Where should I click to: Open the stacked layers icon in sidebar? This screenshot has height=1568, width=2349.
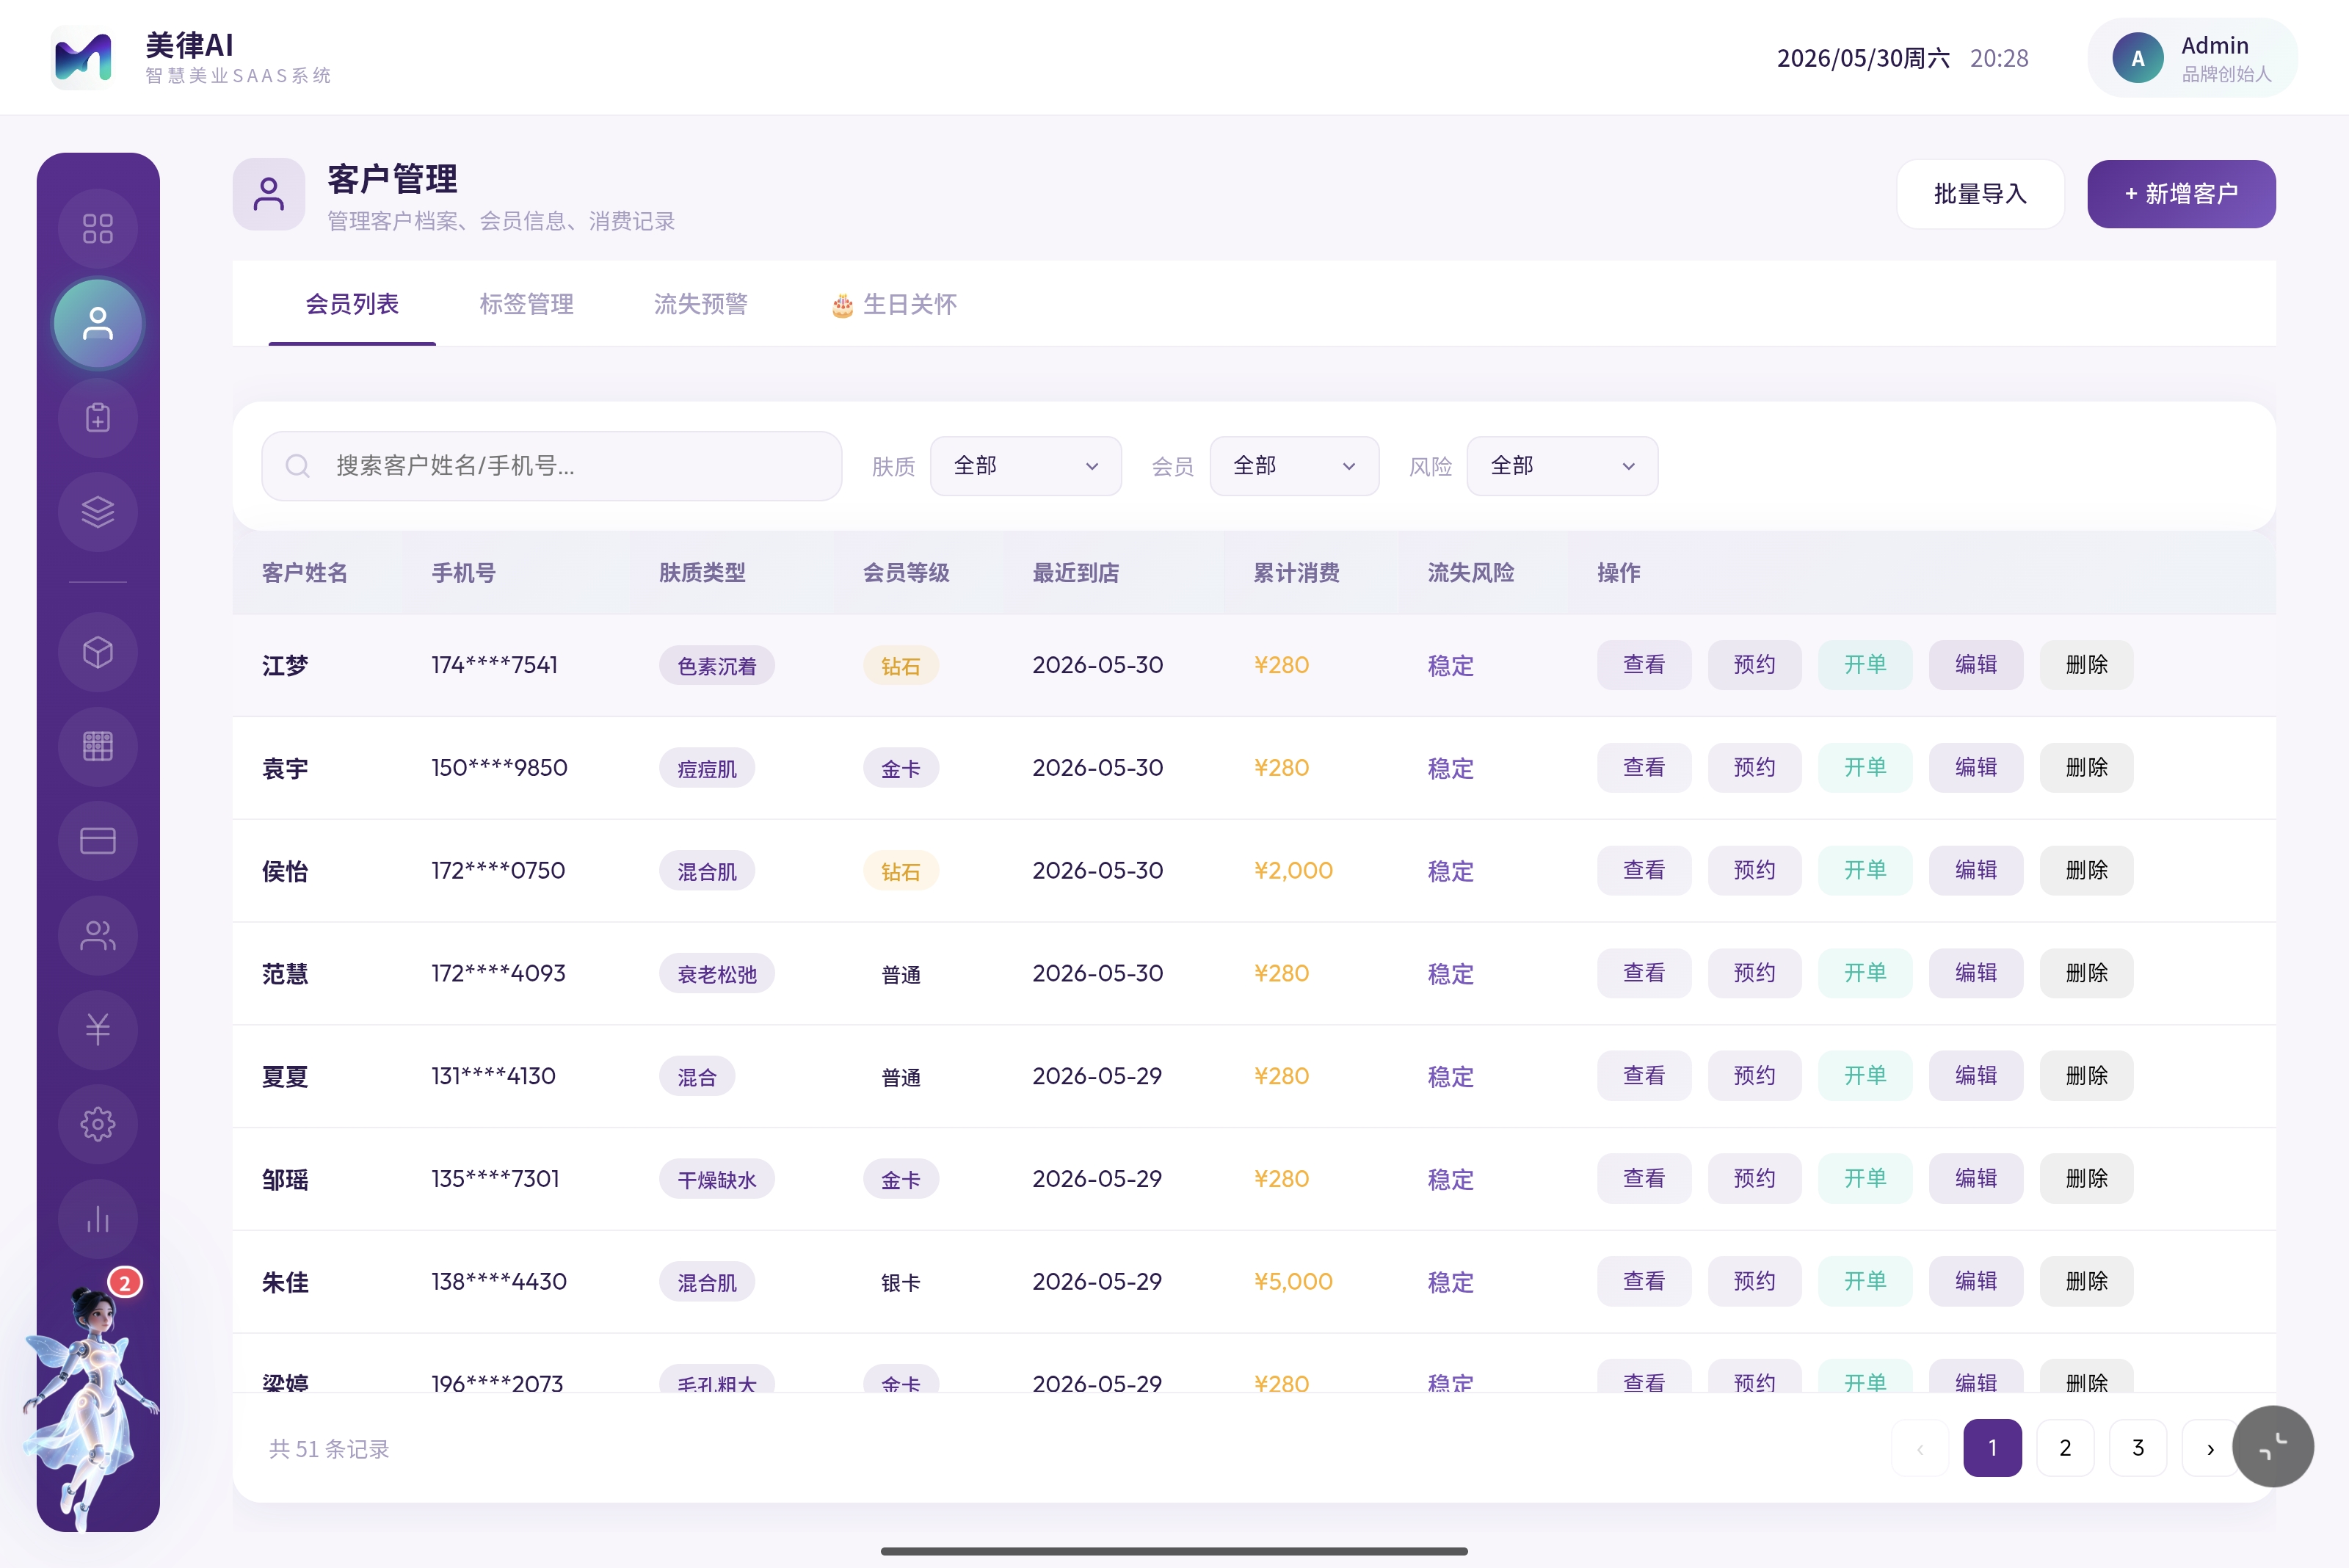[x=98, y=512]
